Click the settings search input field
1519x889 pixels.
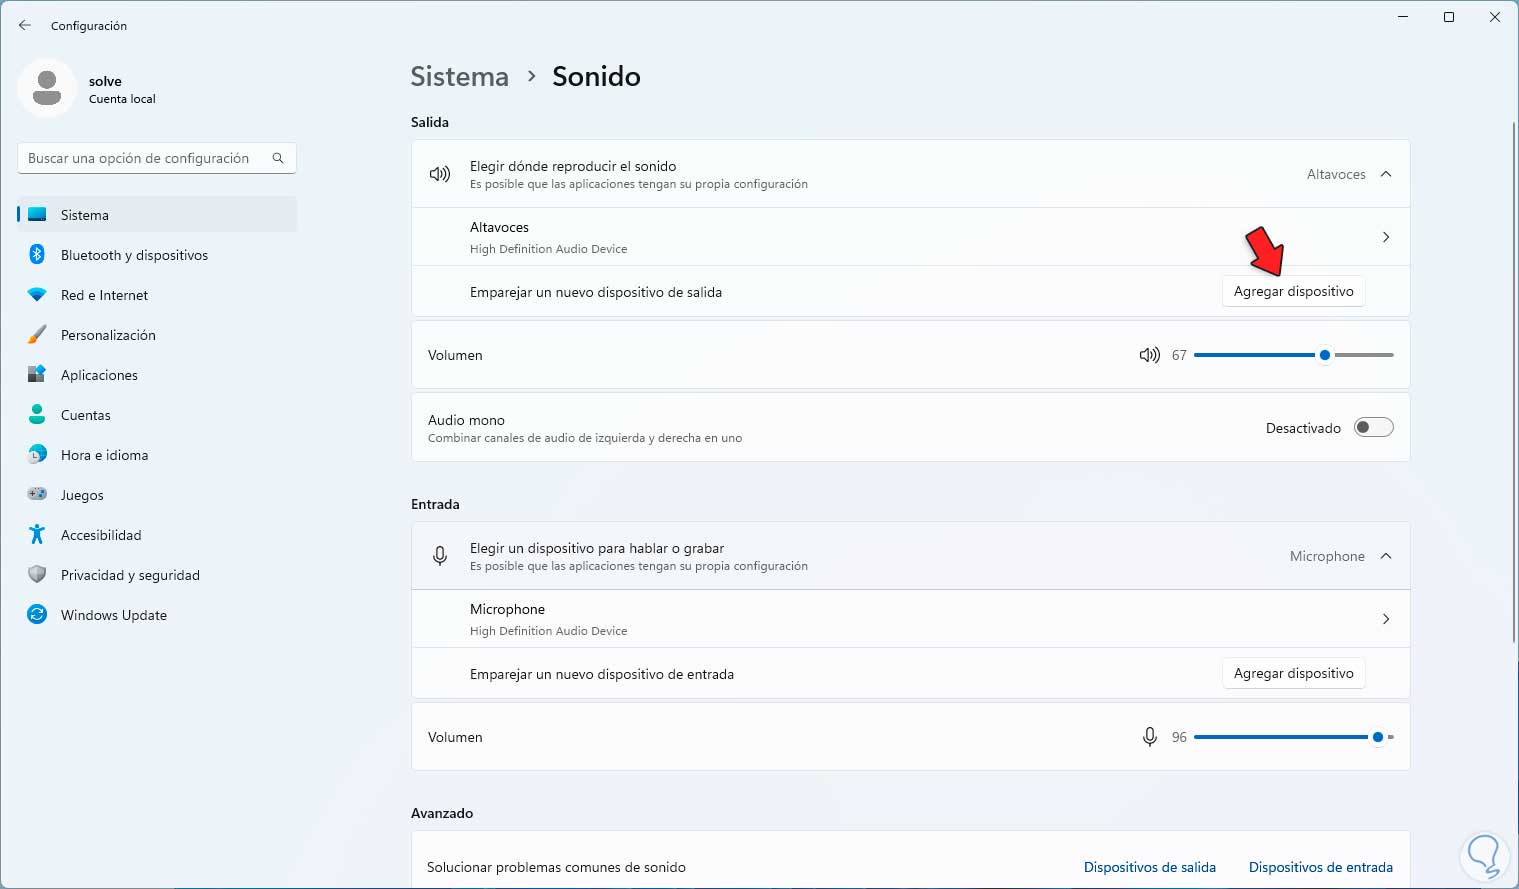140,158
